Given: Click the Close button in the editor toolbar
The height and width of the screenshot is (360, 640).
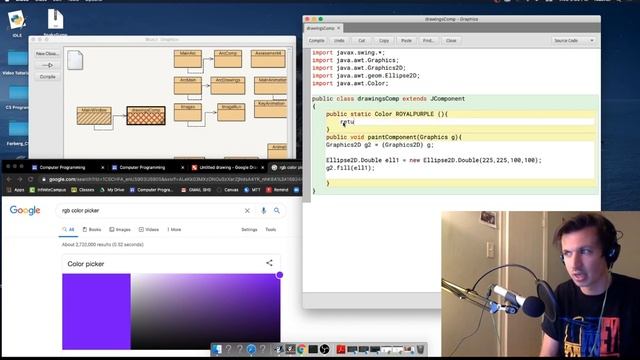Looking at the screenshot, I should click(451, 40).
